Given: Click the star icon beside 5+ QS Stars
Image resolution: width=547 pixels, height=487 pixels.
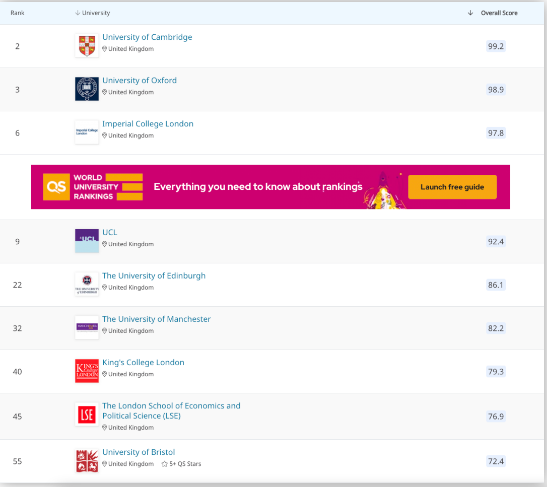Looking at the screenshot, I should coord(165,464).
